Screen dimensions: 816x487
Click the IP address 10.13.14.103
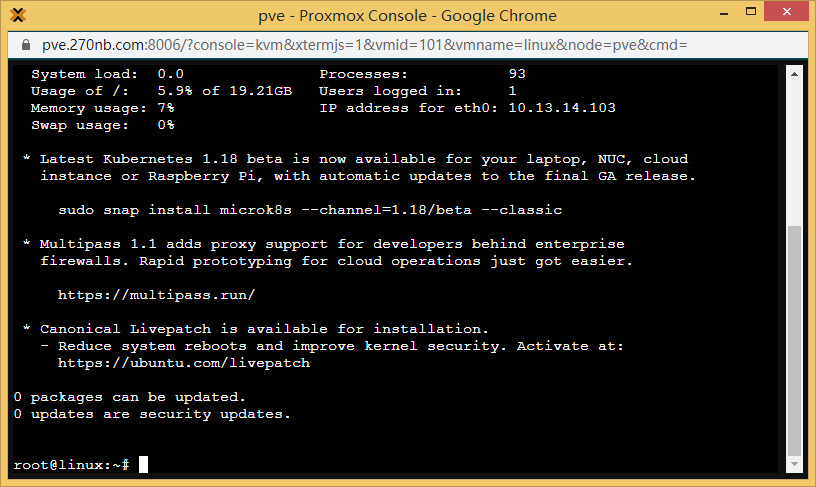point(561,108)
